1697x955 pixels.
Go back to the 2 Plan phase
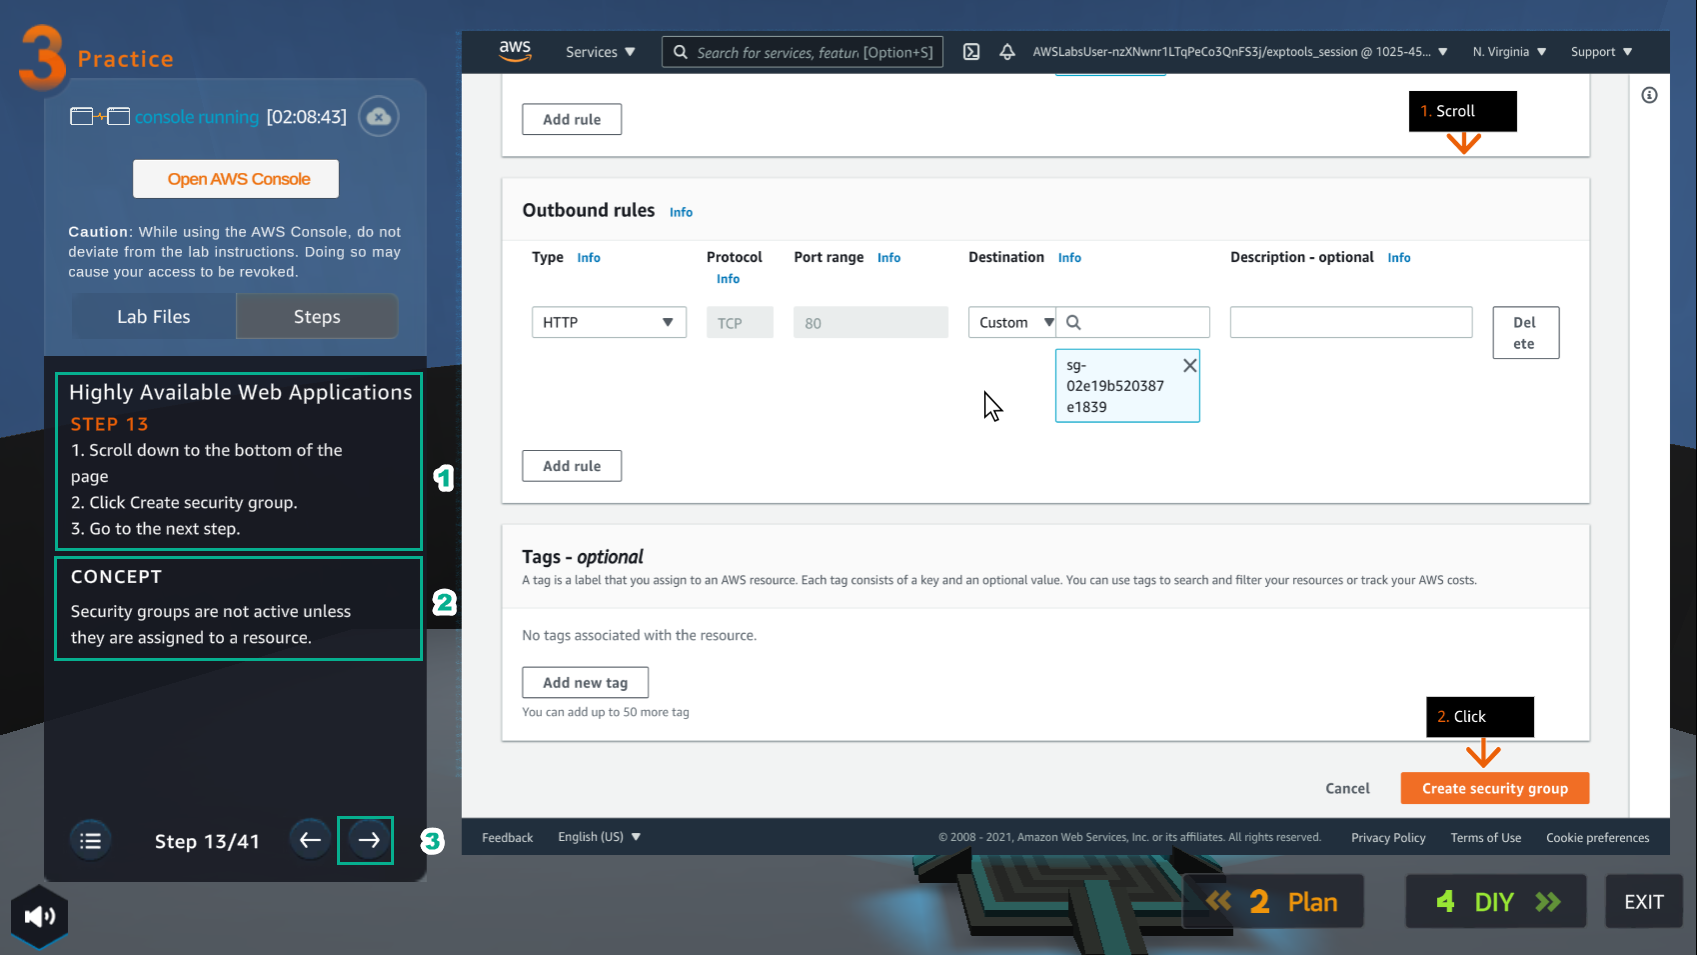(x=1274, y=902)
